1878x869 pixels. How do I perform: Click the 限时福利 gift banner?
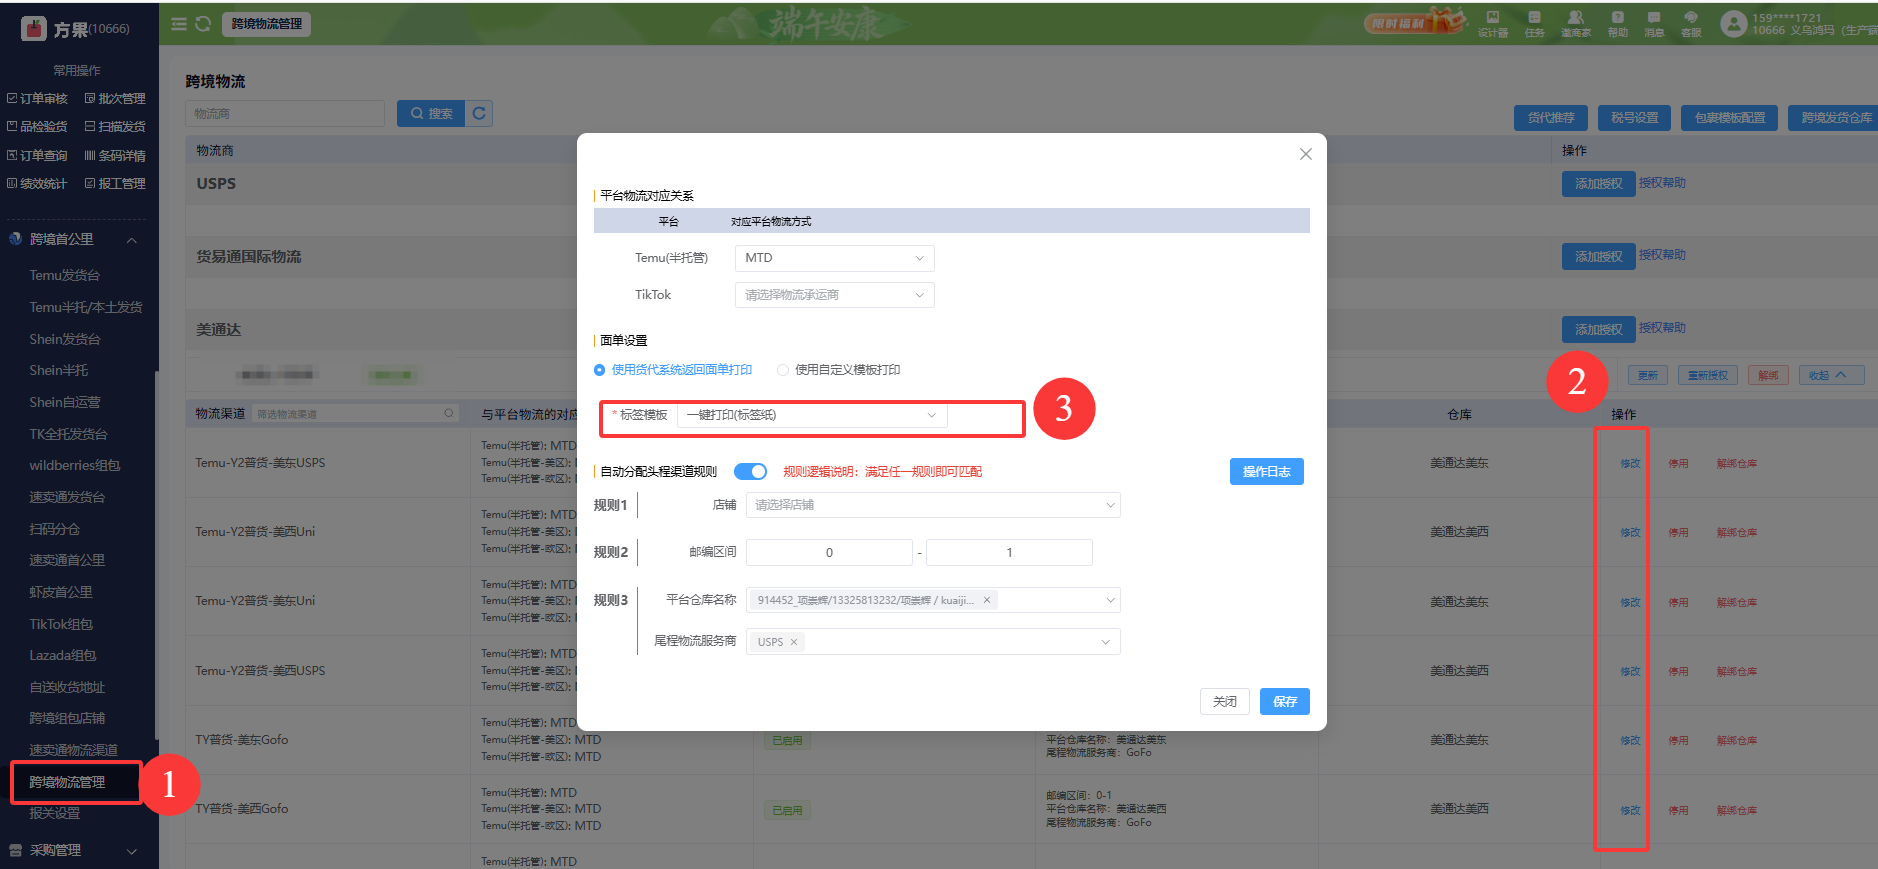click(1415, 22)
